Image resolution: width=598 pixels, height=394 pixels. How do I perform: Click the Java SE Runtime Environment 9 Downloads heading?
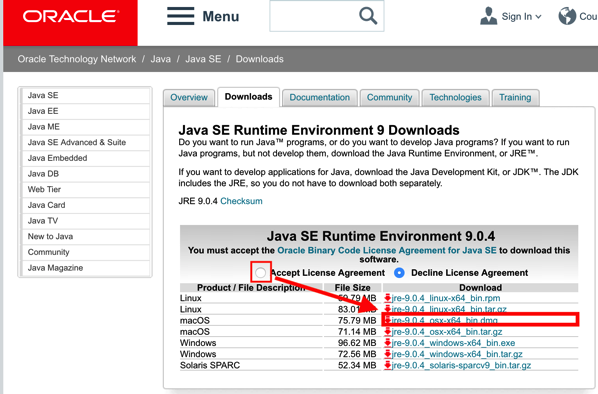coord(319,130)
